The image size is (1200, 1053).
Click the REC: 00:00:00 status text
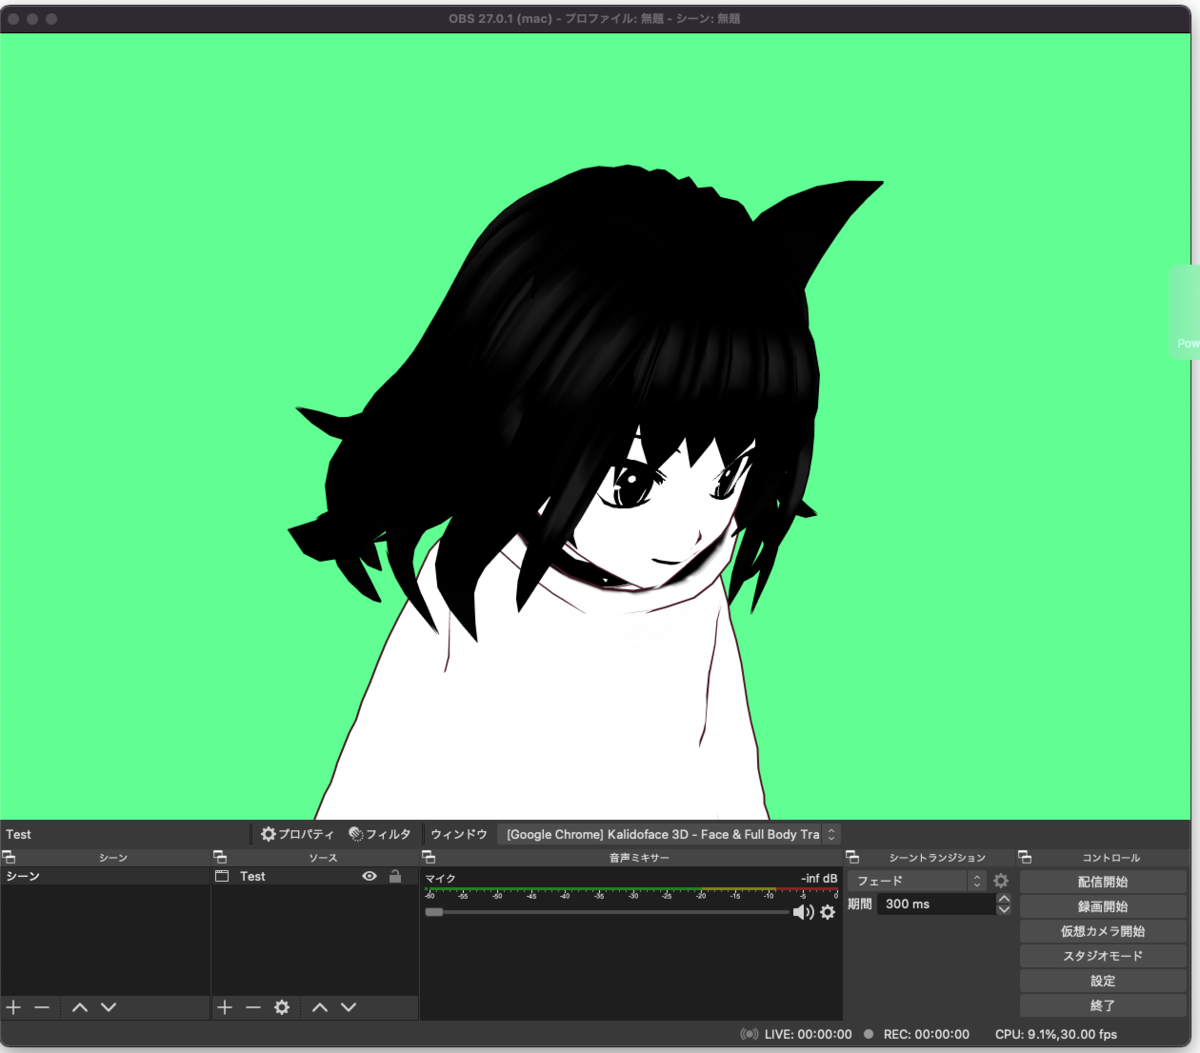click(x=926, y=1034)
